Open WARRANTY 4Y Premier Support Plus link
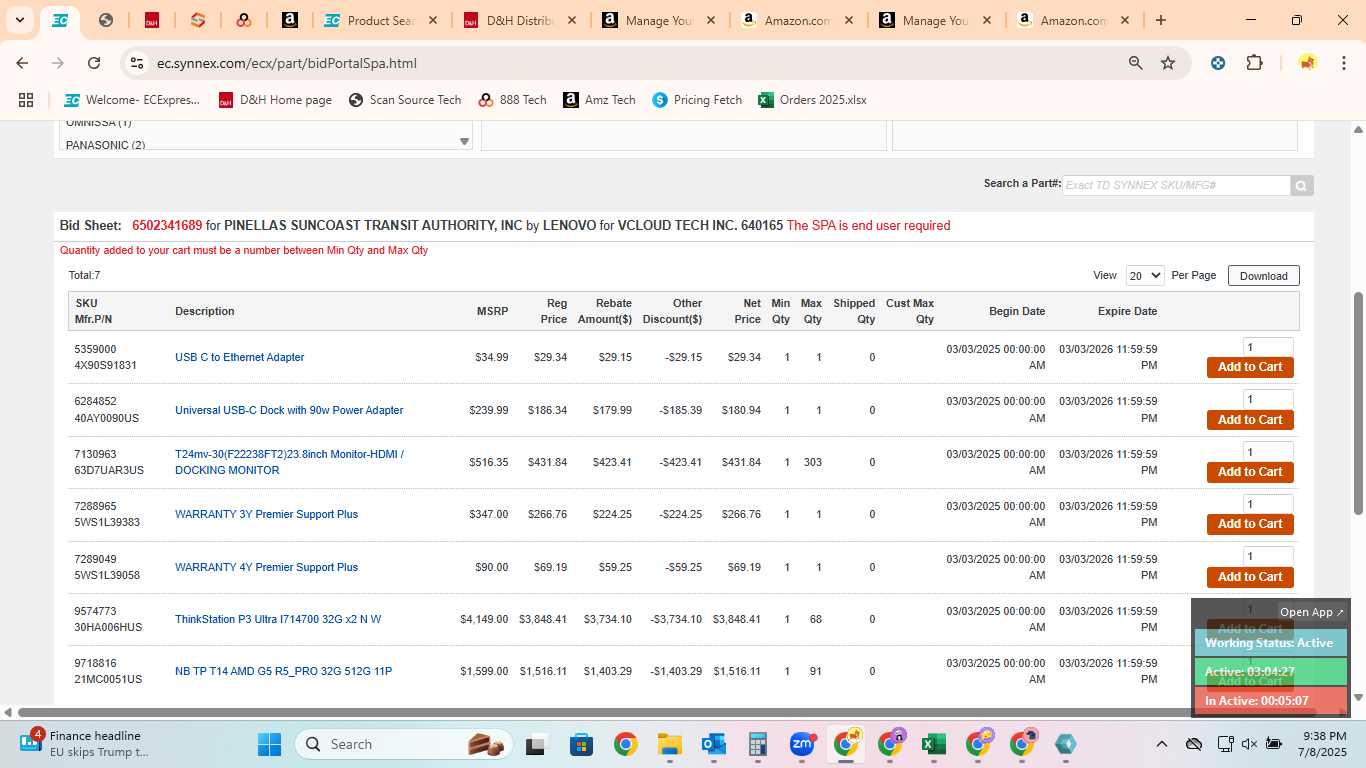 266,567
